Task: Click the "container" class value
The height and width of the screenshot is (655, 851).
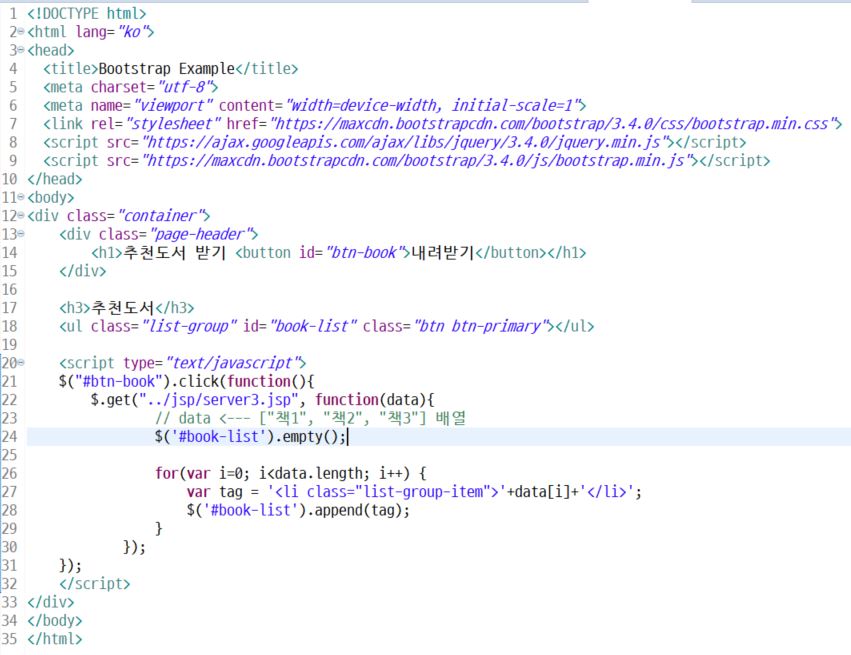Action: point(160,215)
